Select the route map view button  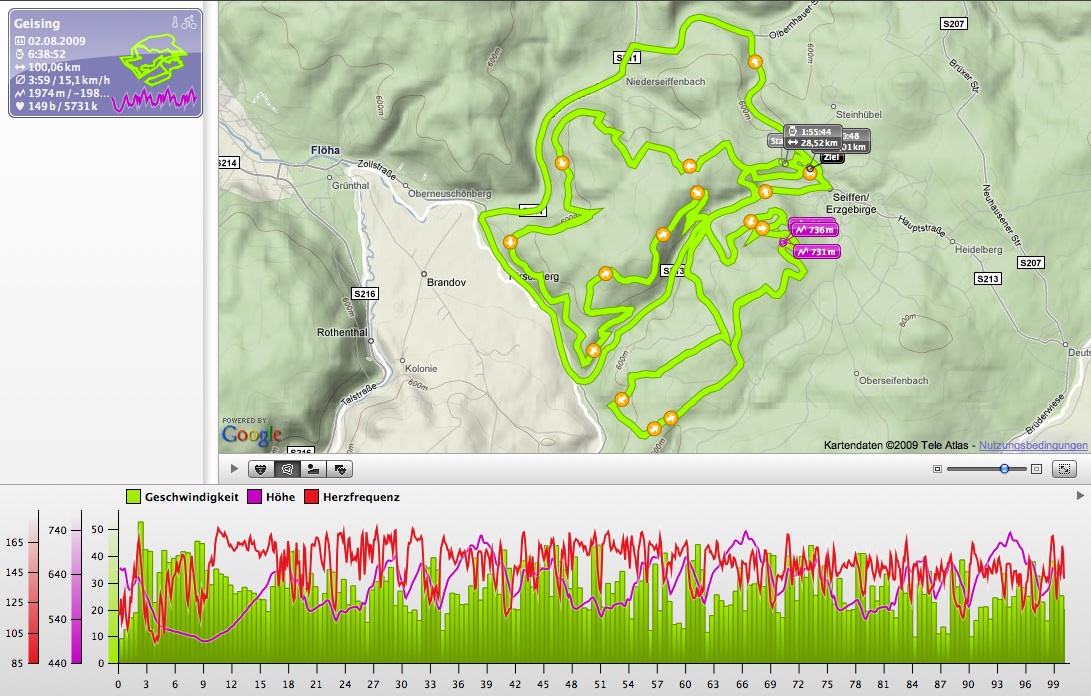pos(287,469)
